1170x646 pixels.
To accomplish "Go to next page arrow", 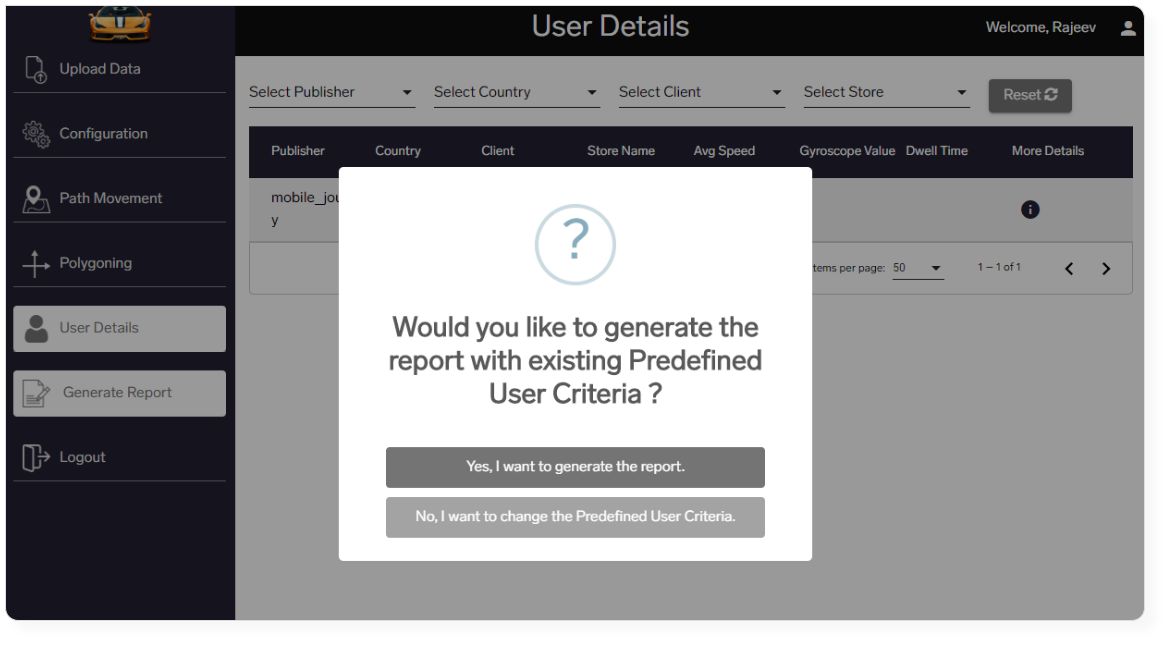I will pos(1106,269).
